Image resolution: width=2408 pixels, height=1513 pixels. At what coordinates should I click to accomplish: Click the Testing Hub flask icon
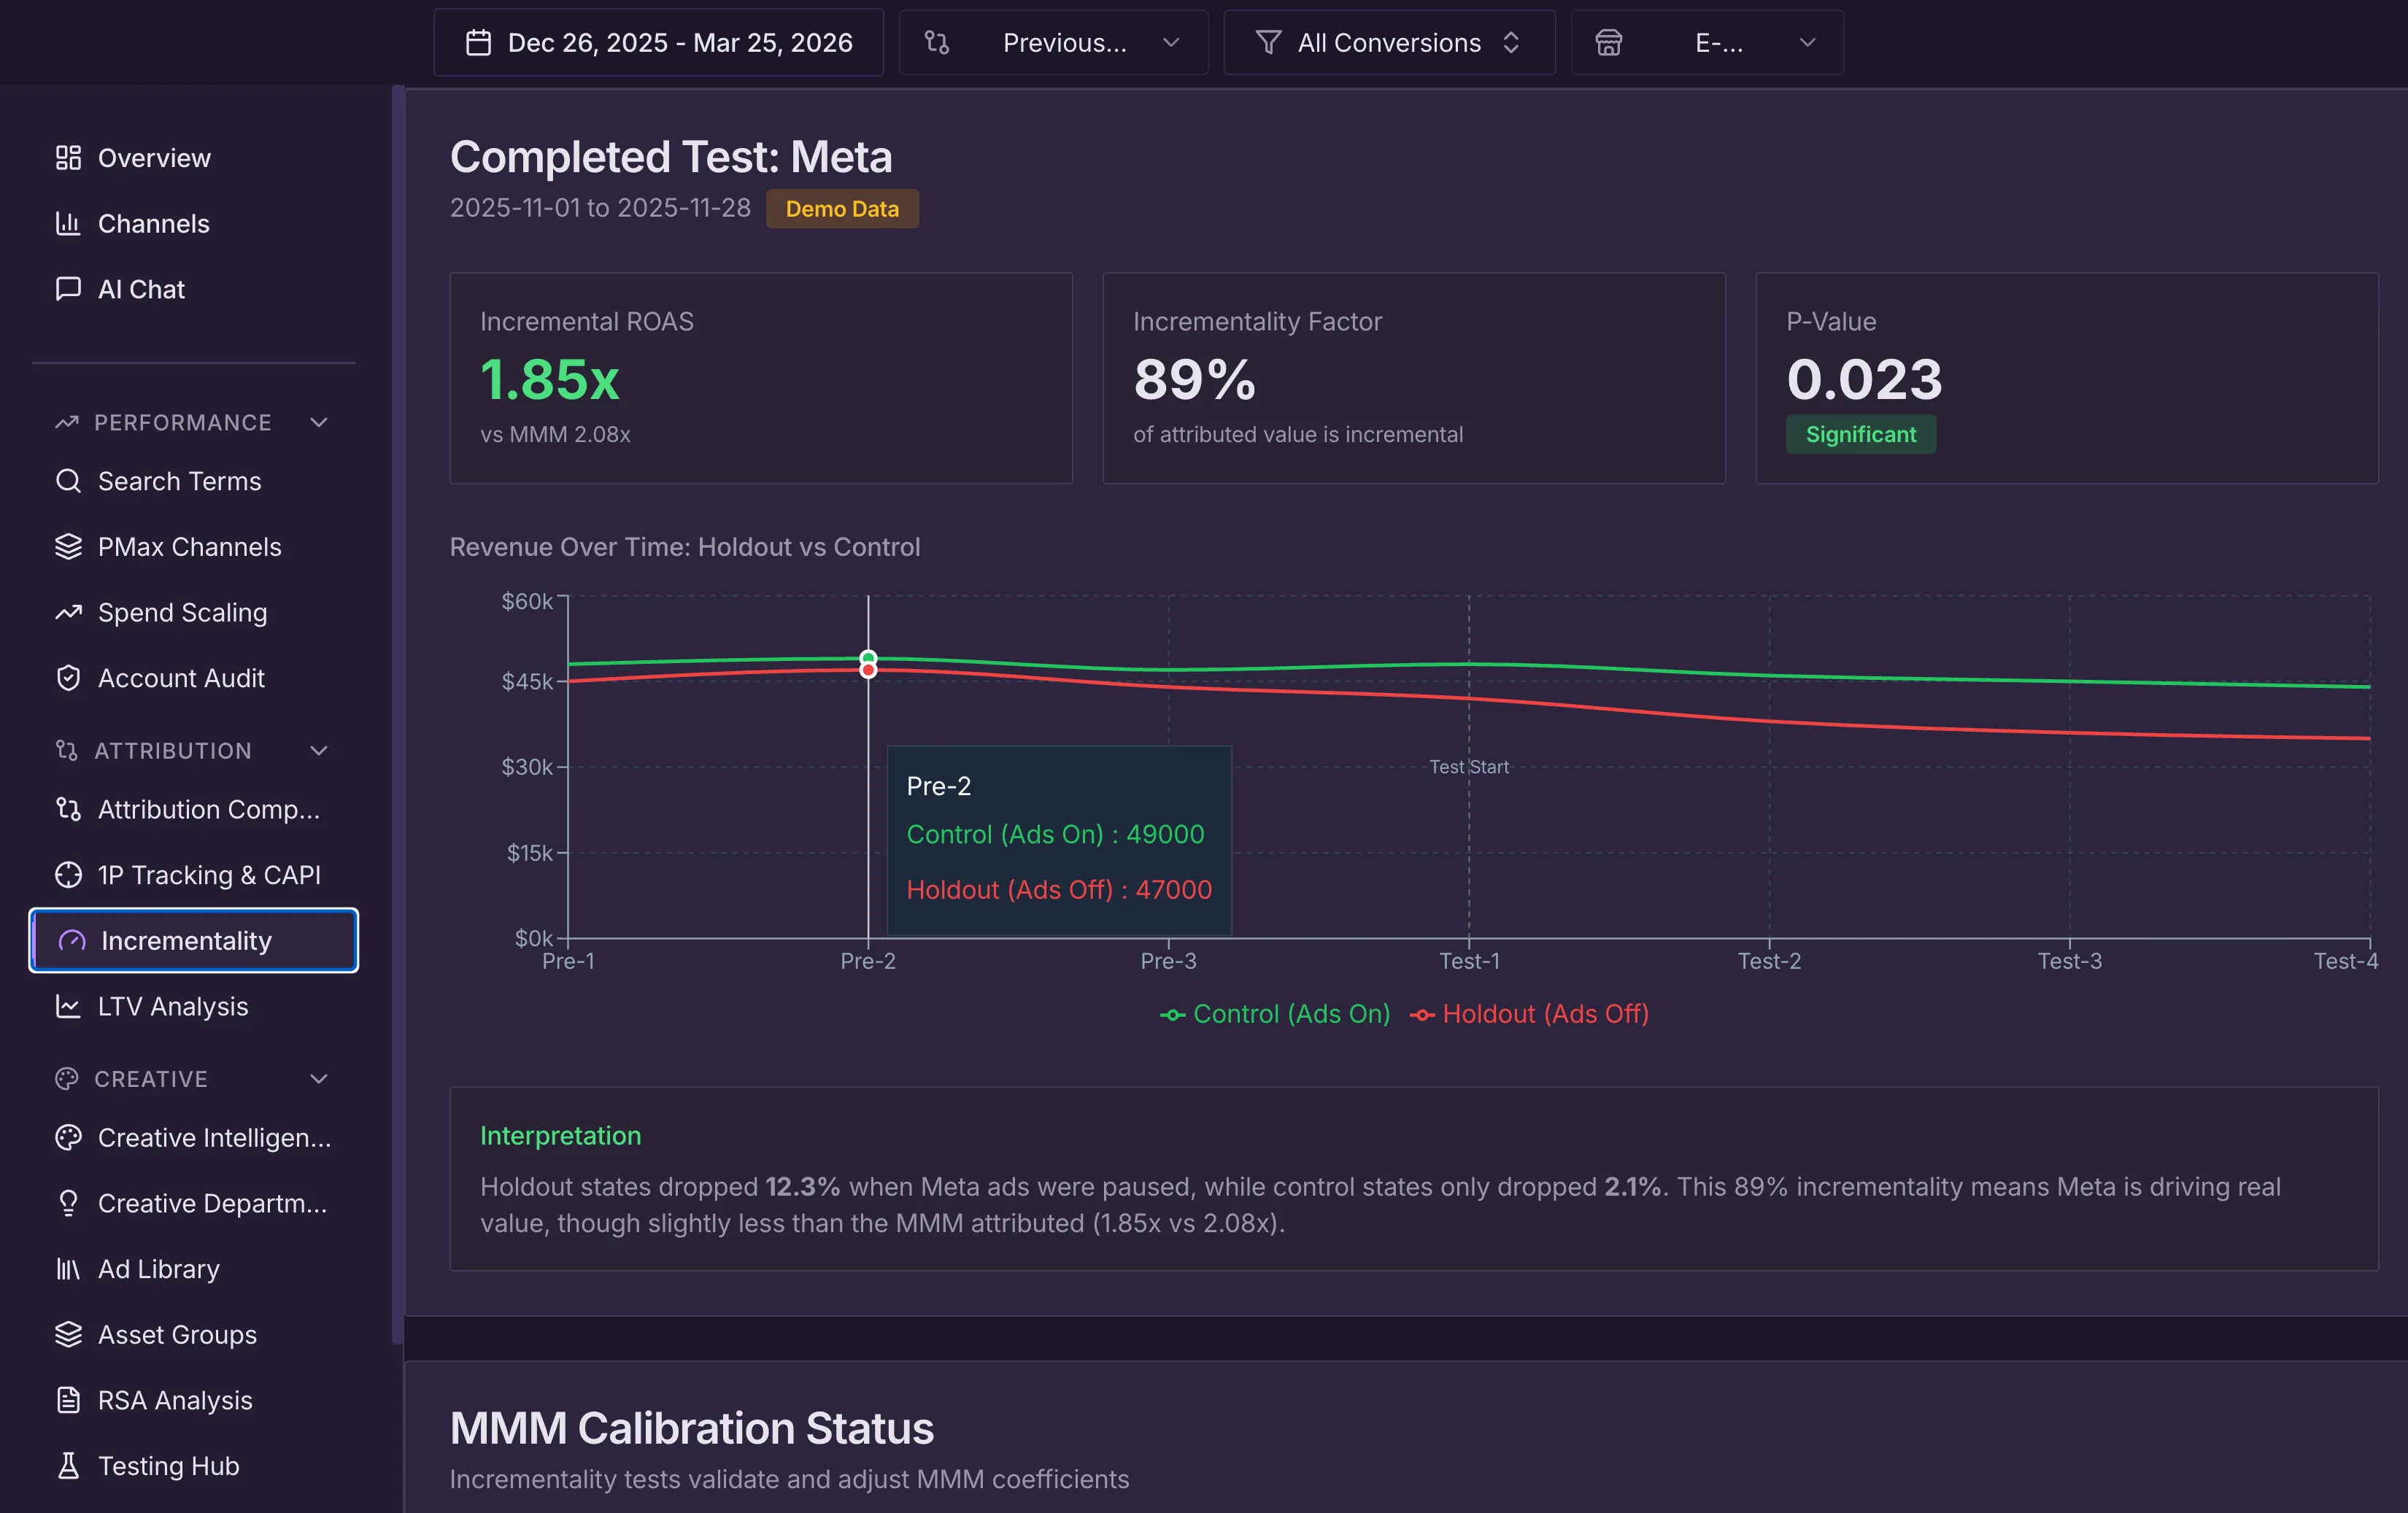68,1466
